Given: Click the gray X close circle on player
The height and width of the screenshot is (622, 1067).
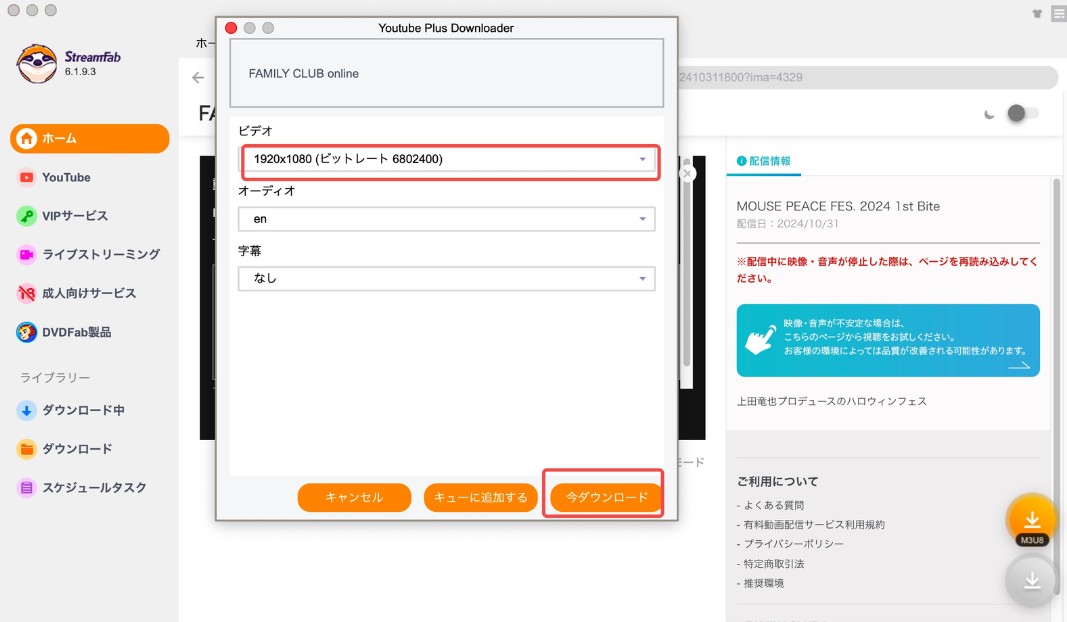Looking at the screenshot, I should coord(687,174).
